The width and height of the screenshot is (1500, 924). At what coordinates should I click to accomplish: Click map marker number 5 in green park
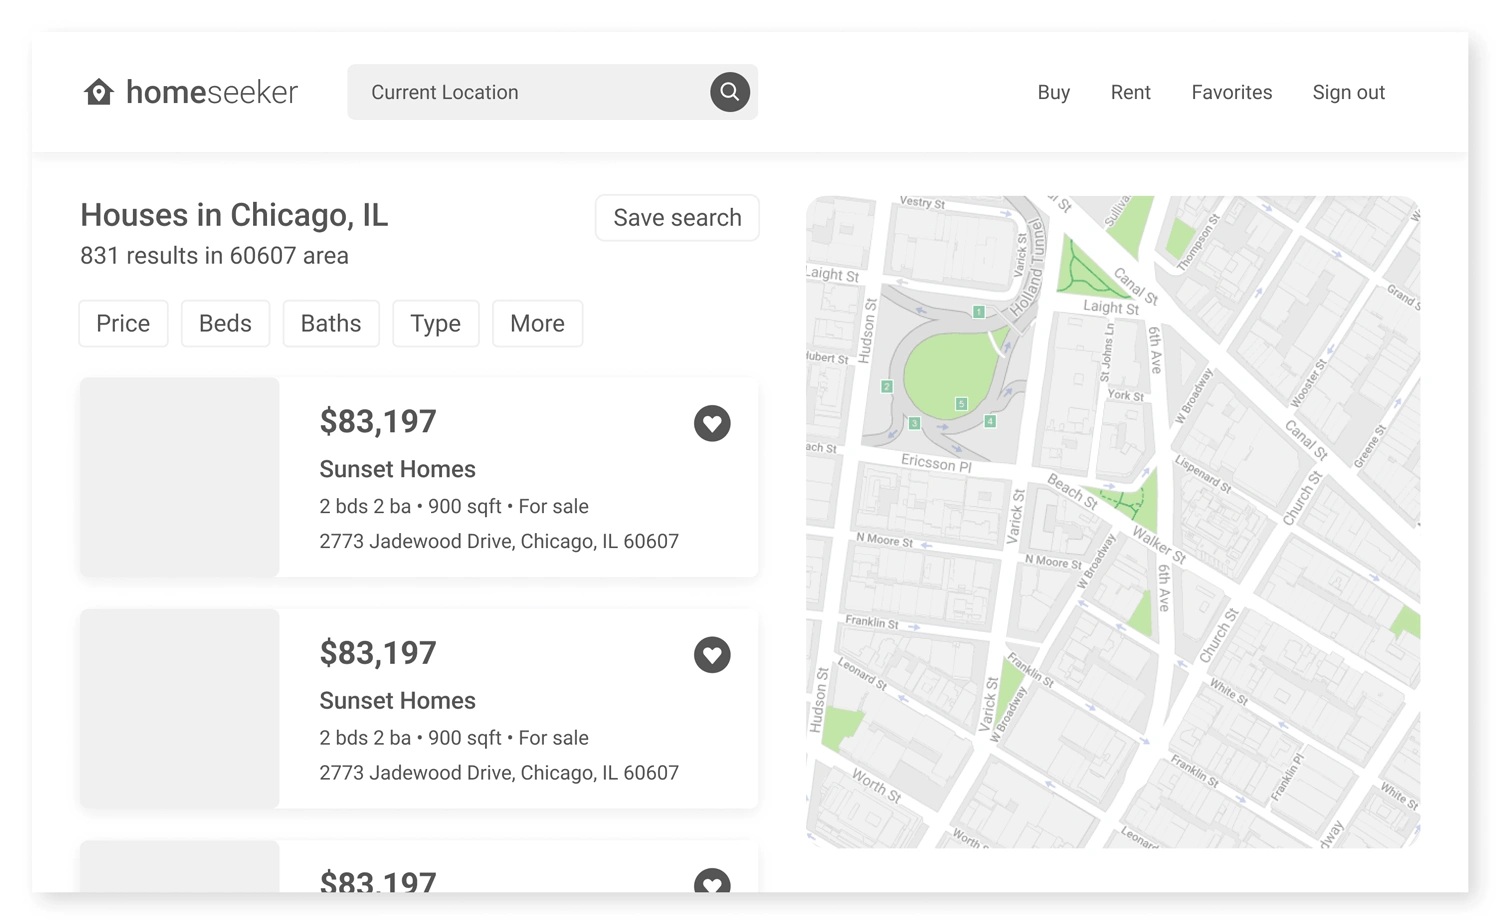(961, 404)
